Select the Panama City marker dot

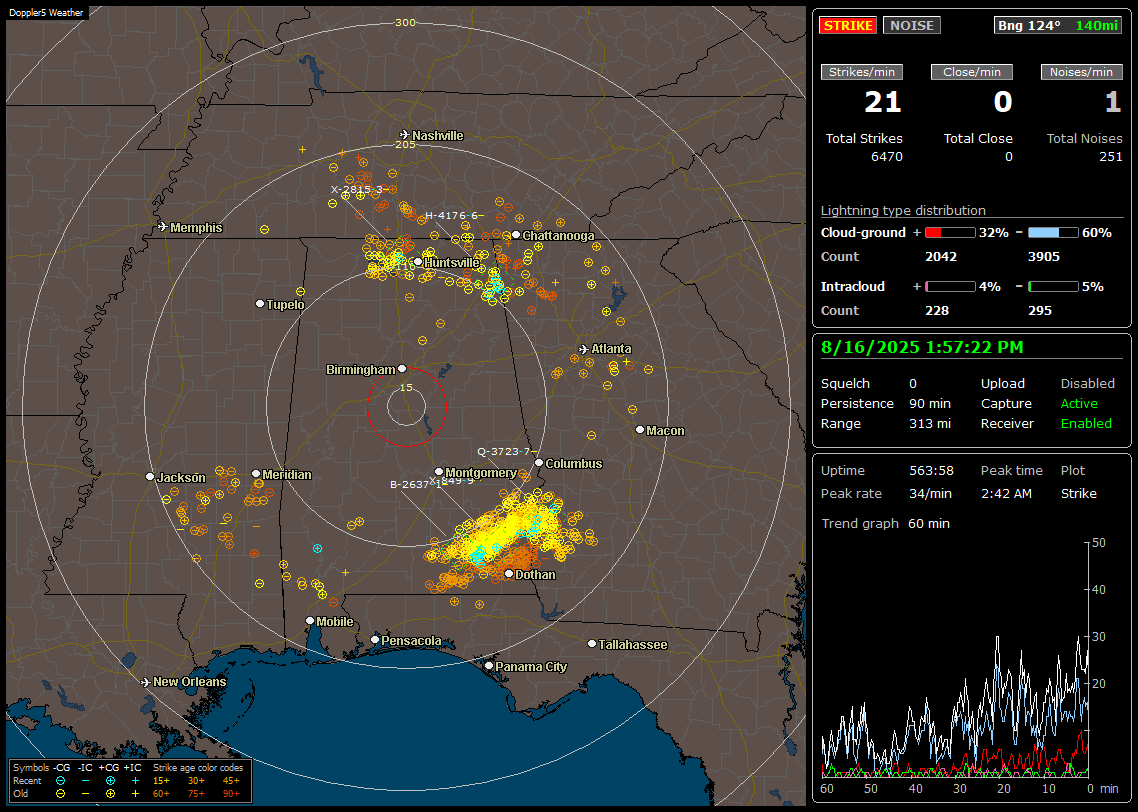[489, 665]
